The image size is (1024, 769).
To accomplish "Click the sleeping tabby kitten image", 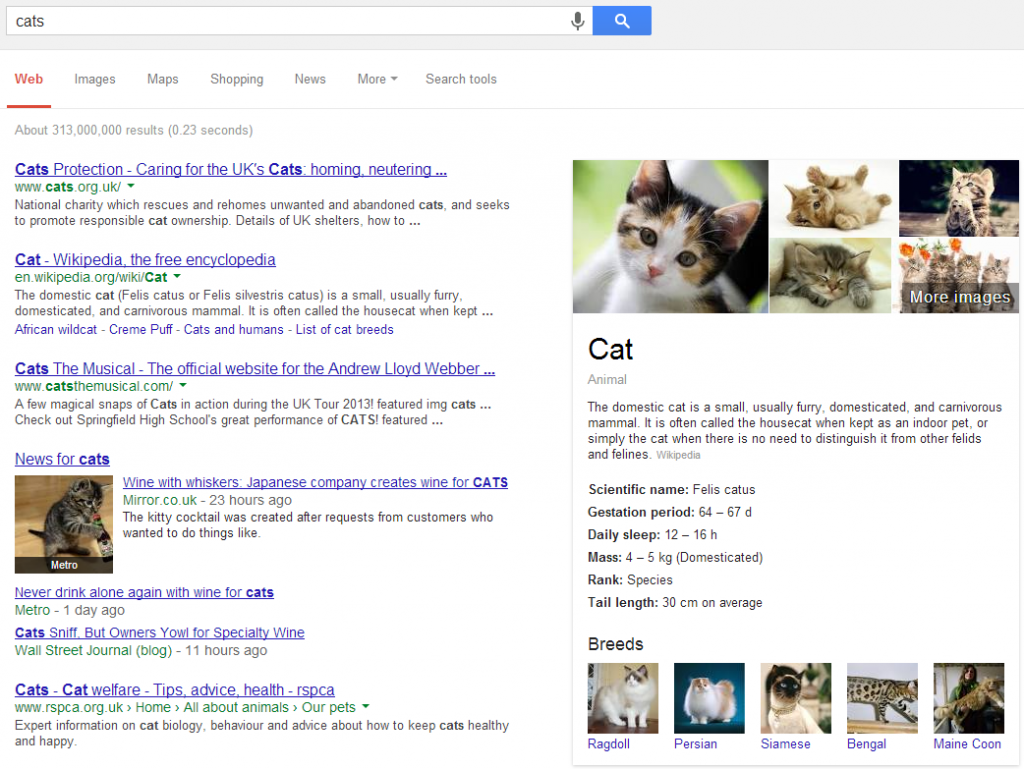I will click(x=830, y=275).
